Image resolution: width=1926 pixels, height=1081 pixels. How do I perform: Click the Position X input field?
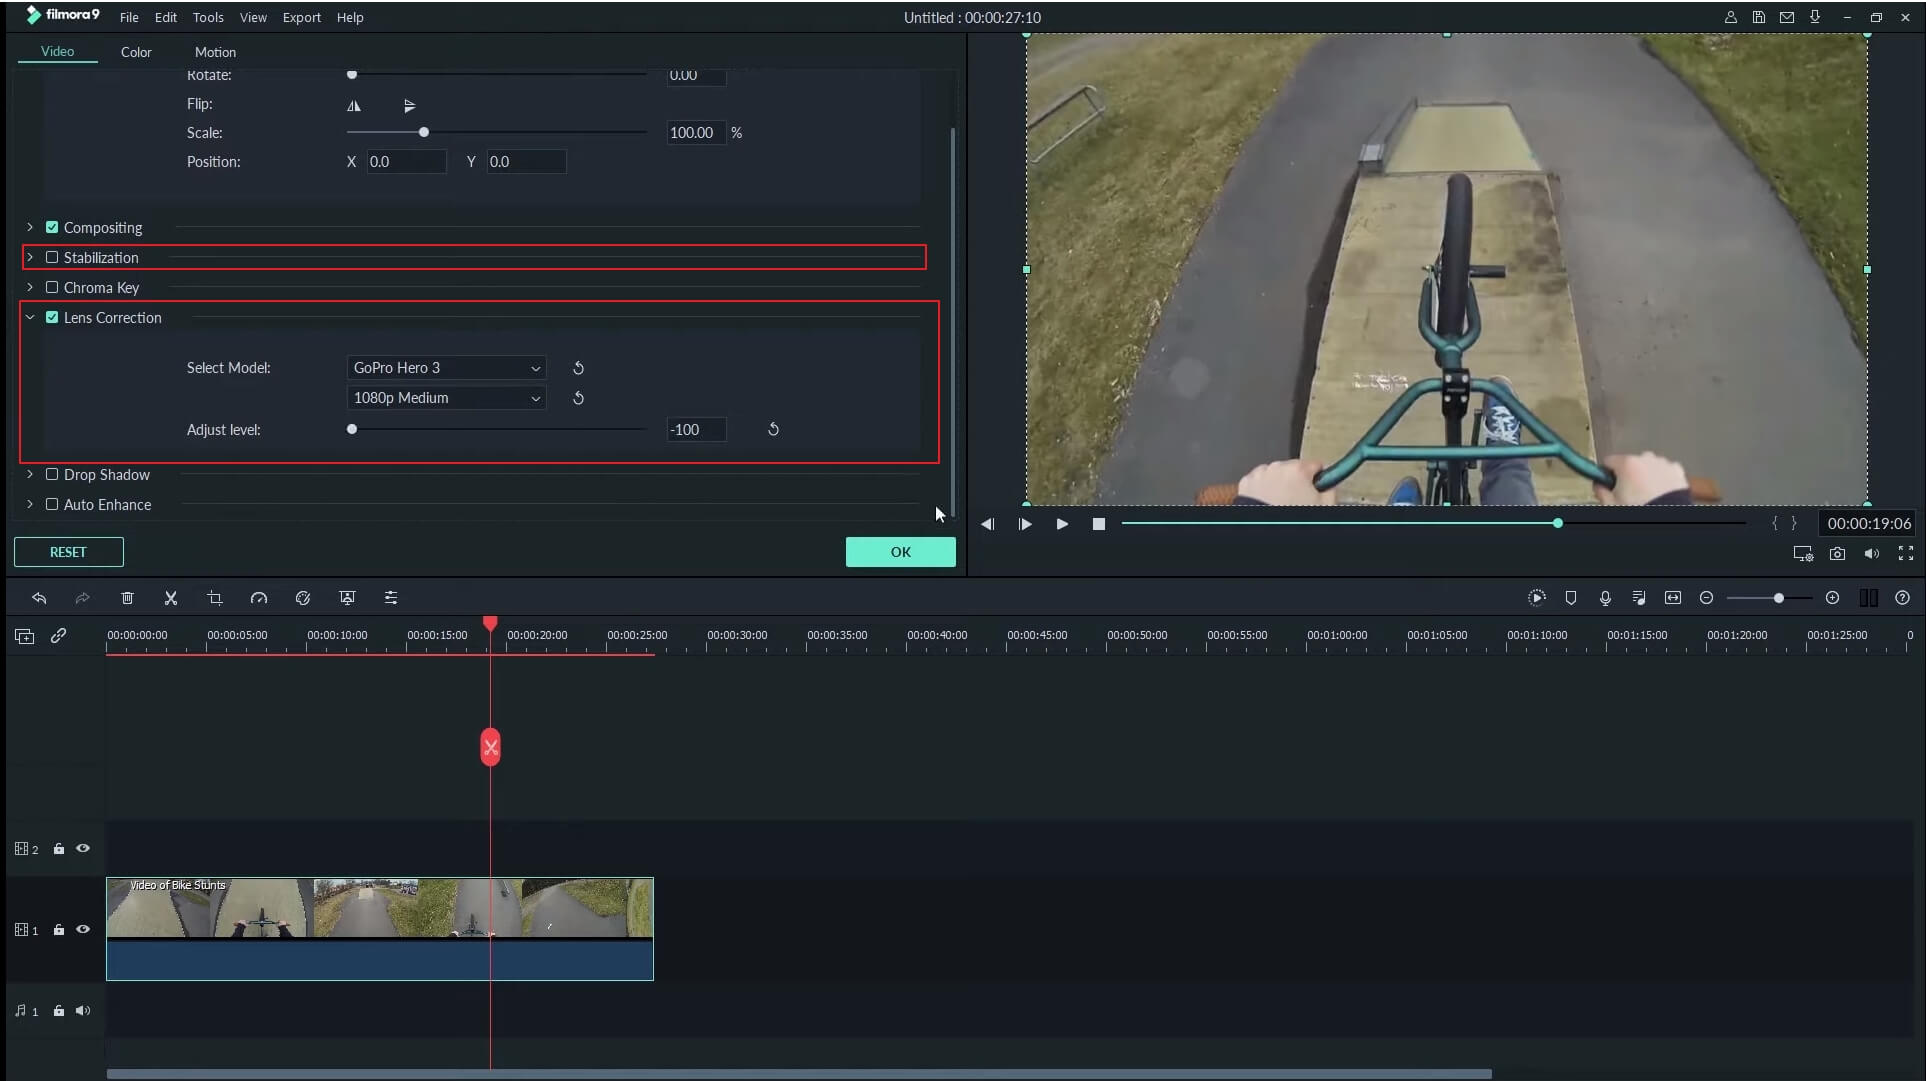point(405,162)
